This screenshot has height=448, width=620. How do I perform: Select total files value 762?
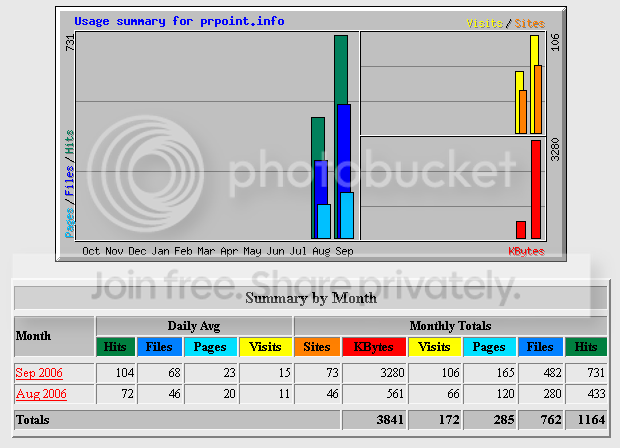pos(551,420)
